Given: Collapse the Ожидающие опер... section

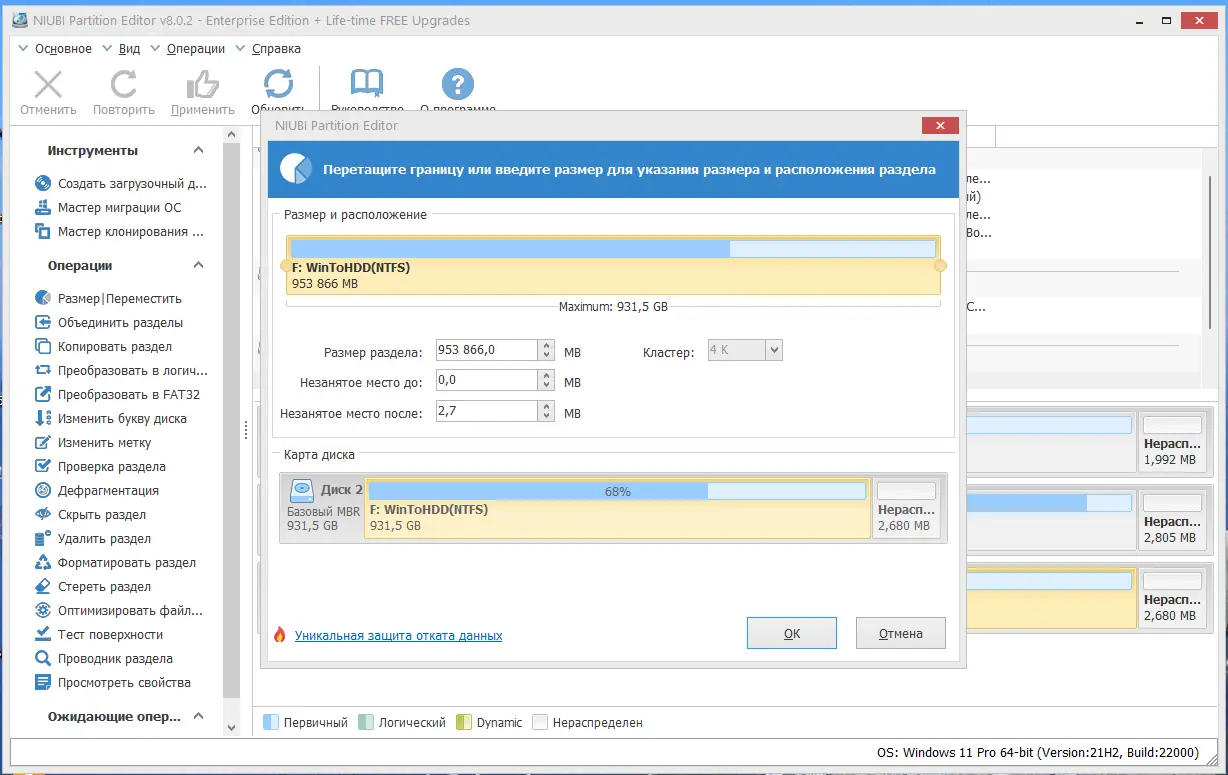Looking at the screenshot, I should [x=198, y=716].
